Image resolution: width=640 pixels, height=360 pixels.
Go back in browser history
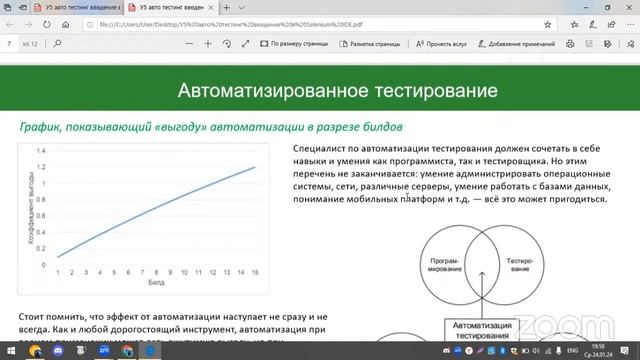(x=9, y=24)
